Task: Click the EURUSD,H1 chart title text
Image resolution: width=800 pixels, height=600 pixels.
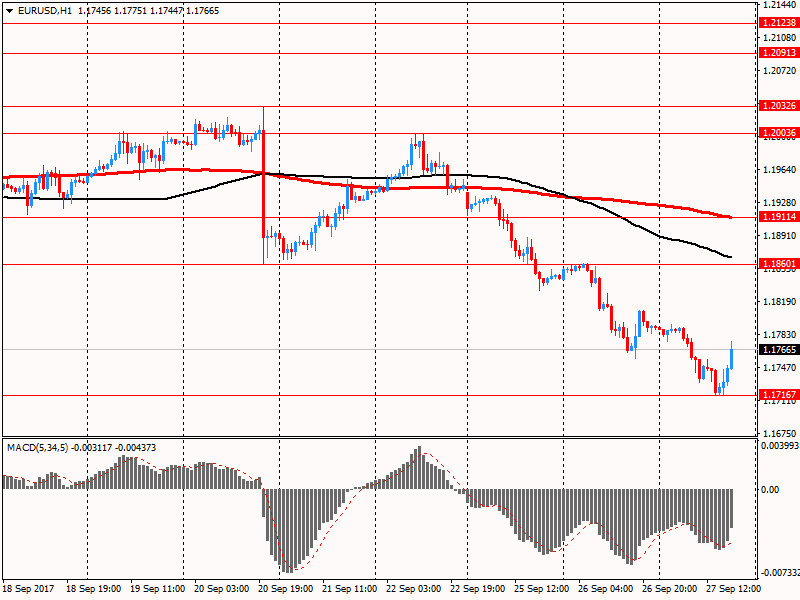Action: [x=44, y=11]
